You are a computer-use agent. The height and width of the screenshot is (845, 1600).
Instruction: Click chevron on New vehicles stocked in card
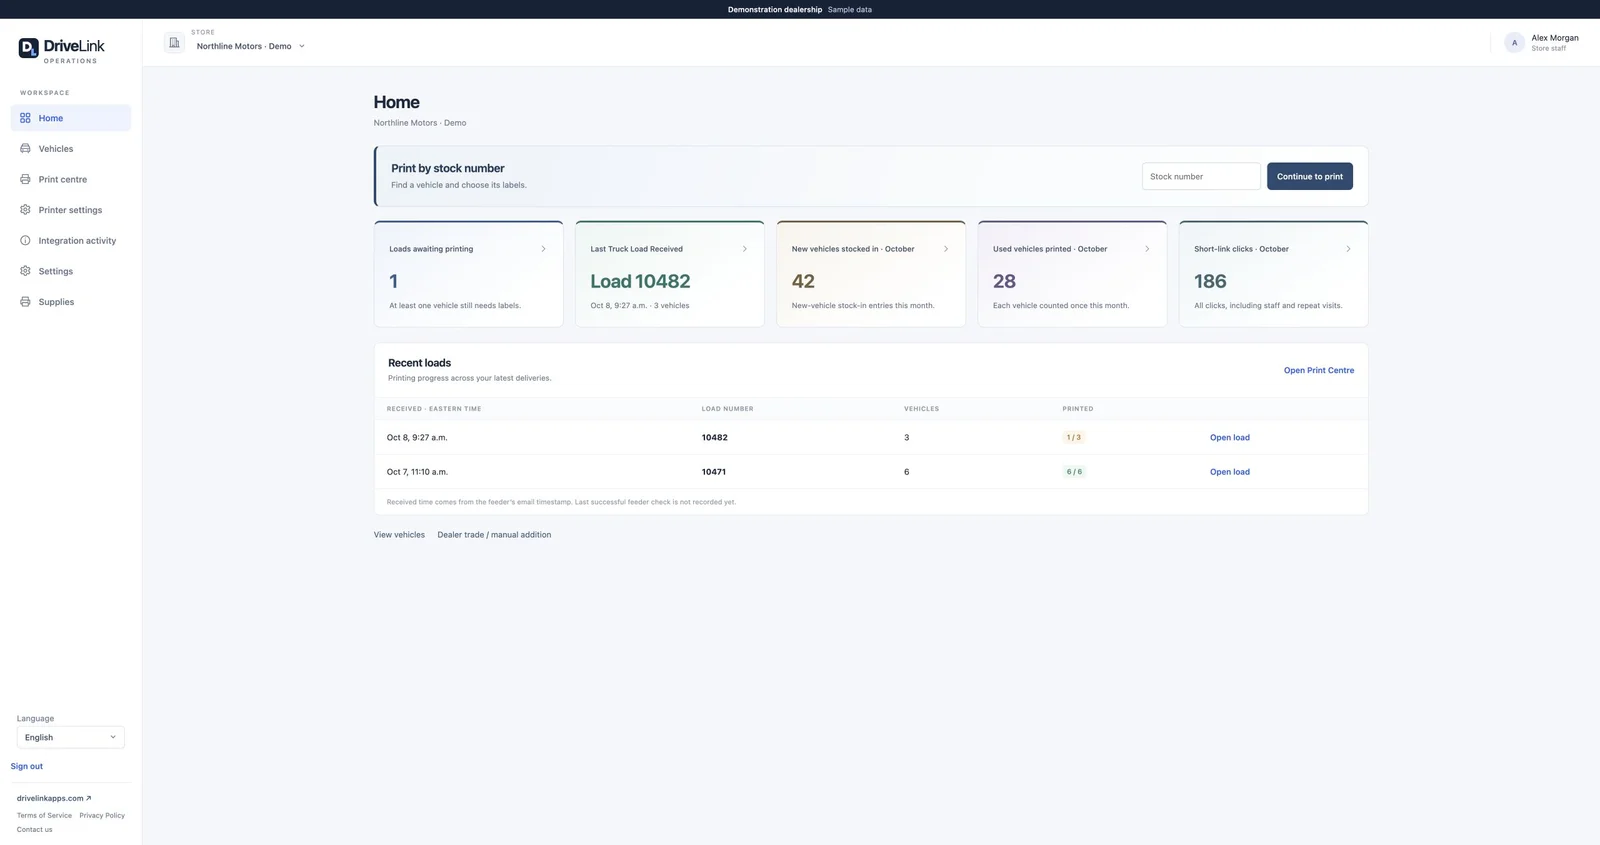(x=946, y=249)
